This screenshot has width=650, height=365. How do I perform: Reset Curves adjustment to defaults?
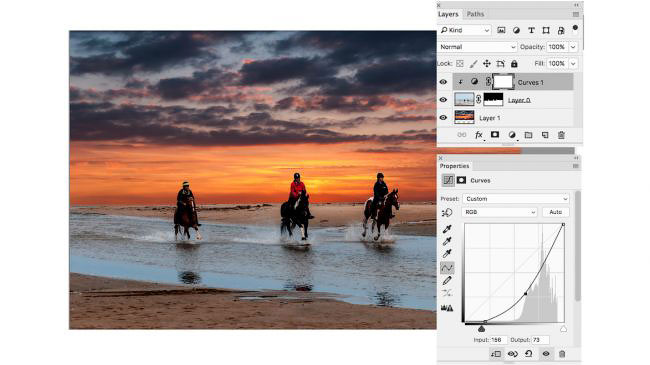point(529,354)
